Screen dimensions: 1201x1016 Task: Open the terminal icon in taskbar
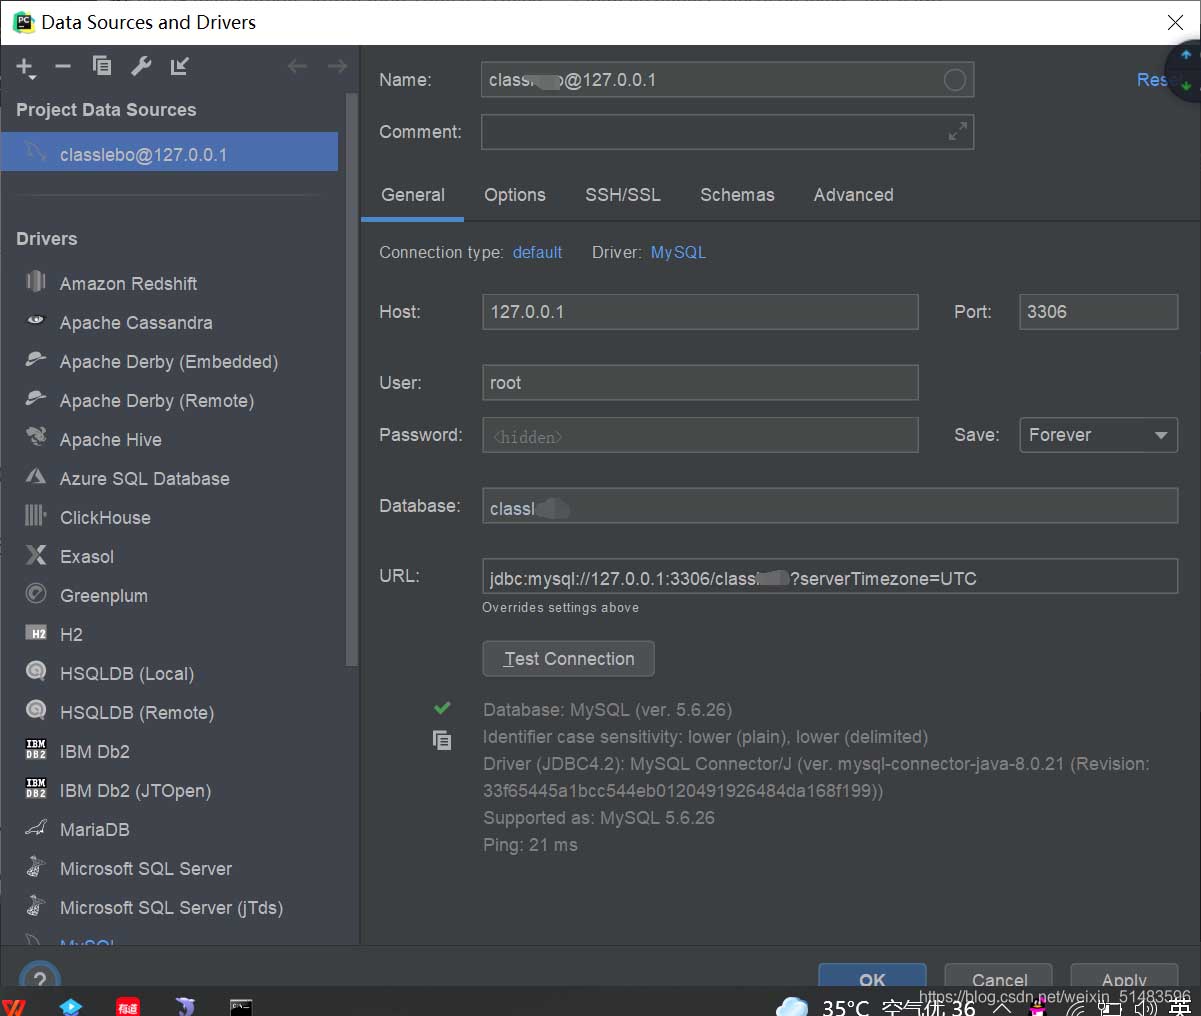pos(241,1005)
